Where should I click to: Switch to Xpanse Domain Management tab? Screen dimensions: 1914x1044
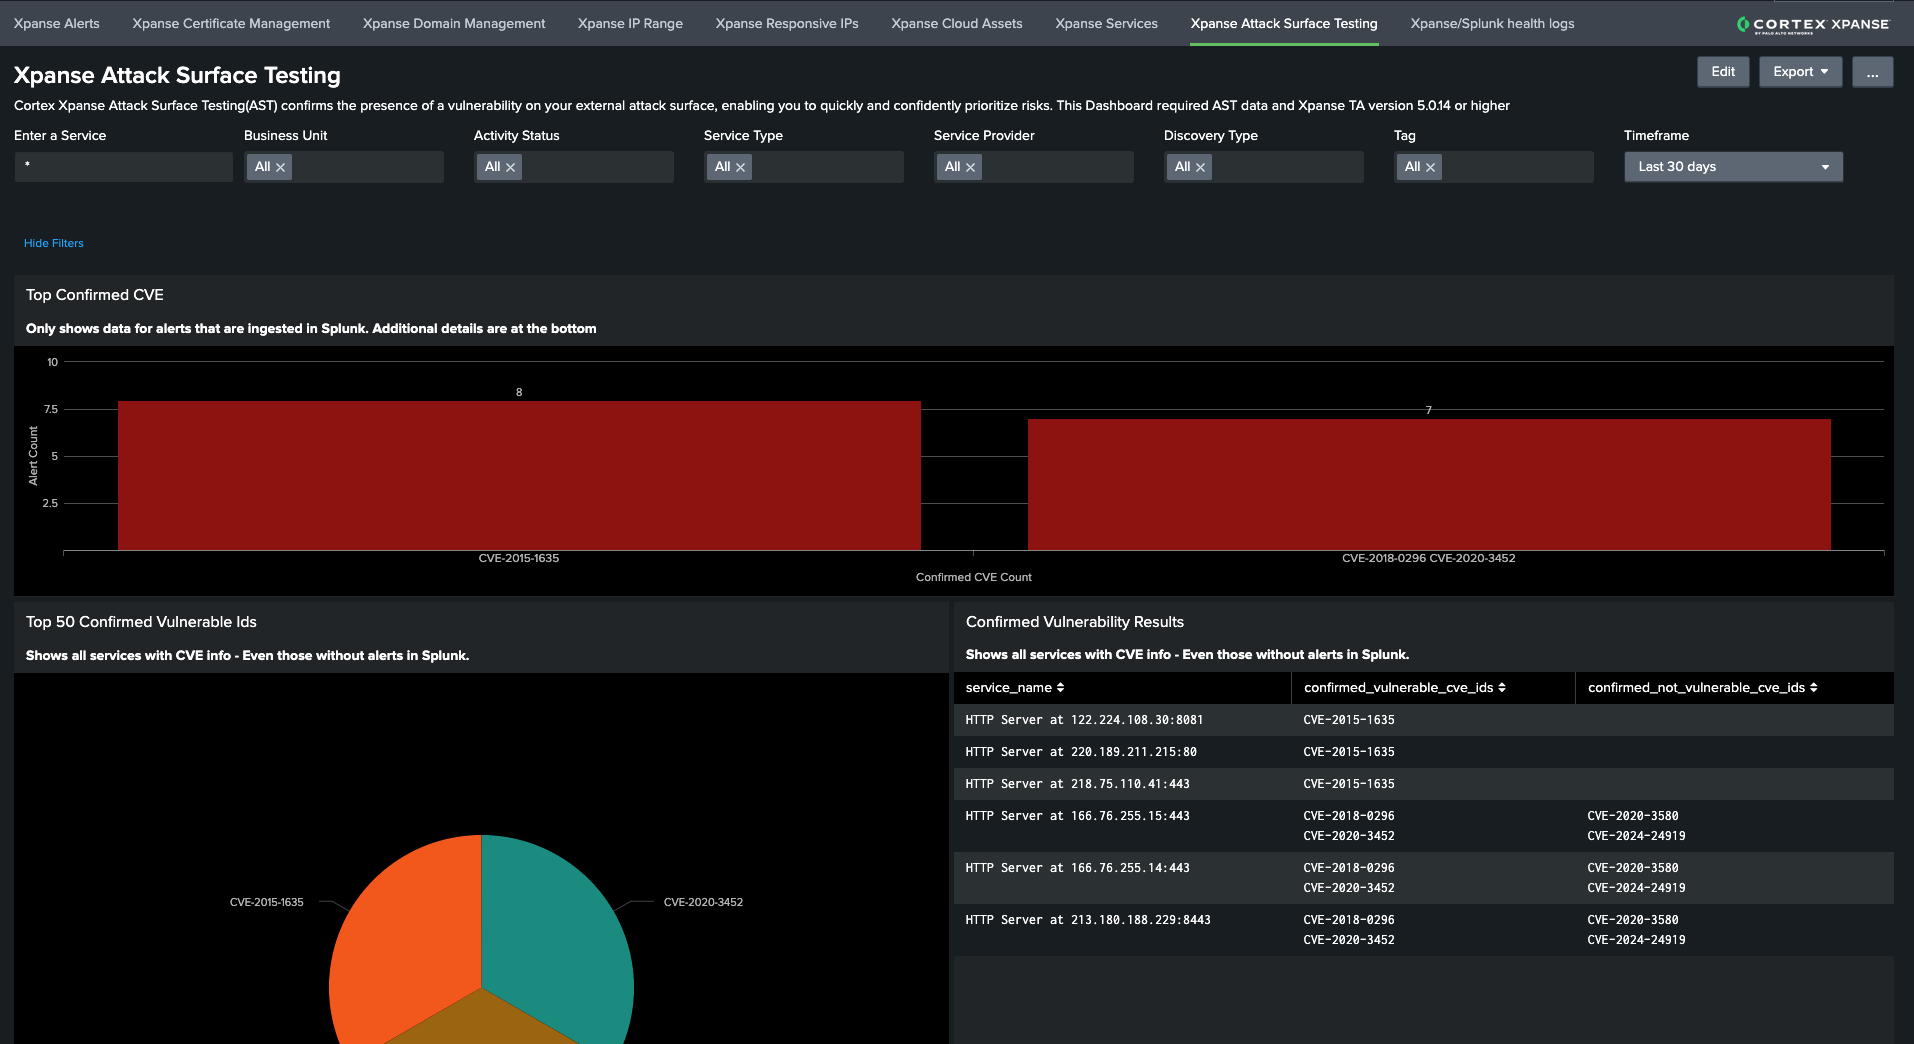click(454, 23)
